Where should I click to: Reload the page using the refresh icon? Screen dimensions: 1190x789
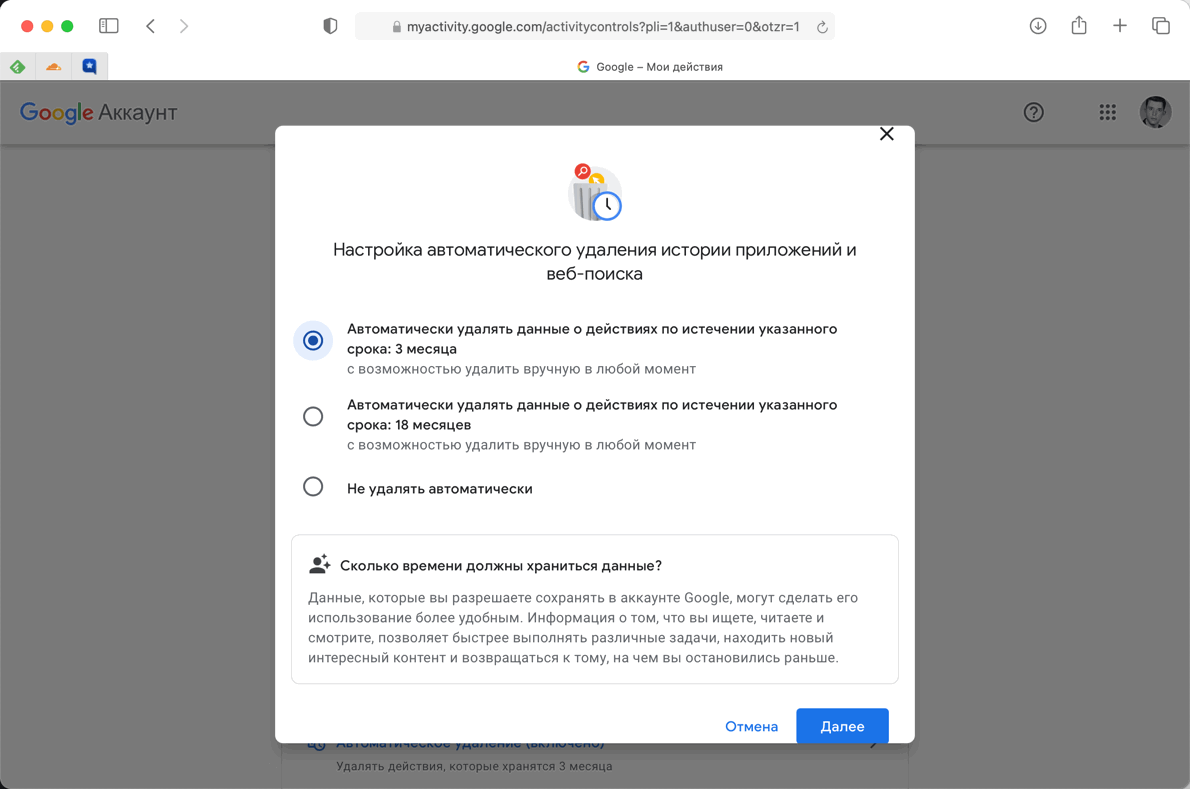[x=822, y=25]
